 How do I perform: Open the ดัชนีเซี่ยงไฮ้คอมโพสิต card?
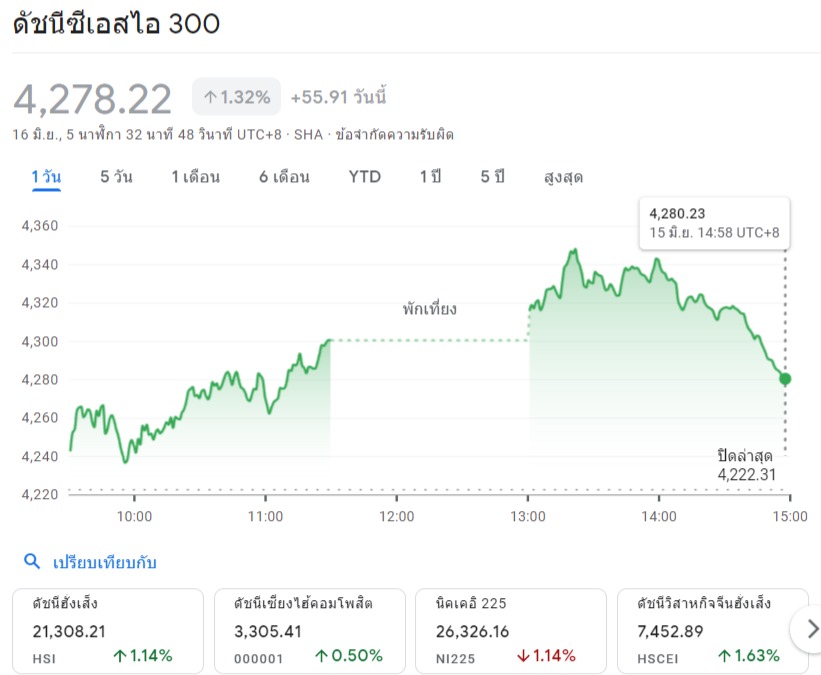pyautogui.click(x=309, y=631)
